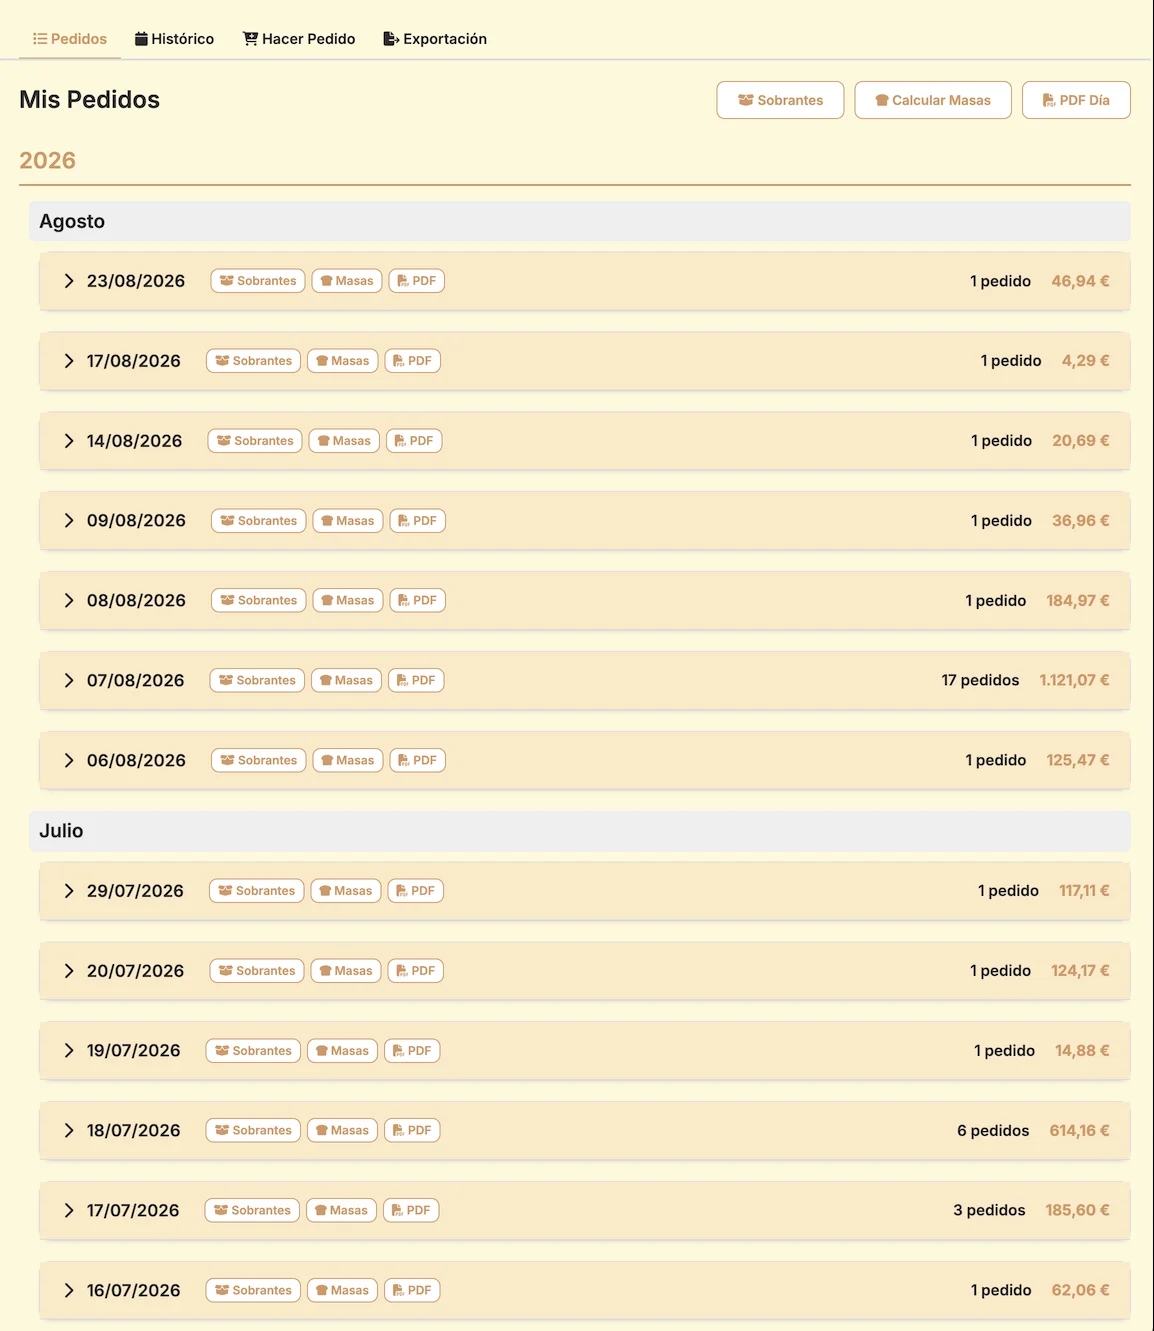The height and width of the screenshot is (1331, 1154).
Task: Click the top Sobrantes button beside Calcular Masas
Action: (780, 100)
